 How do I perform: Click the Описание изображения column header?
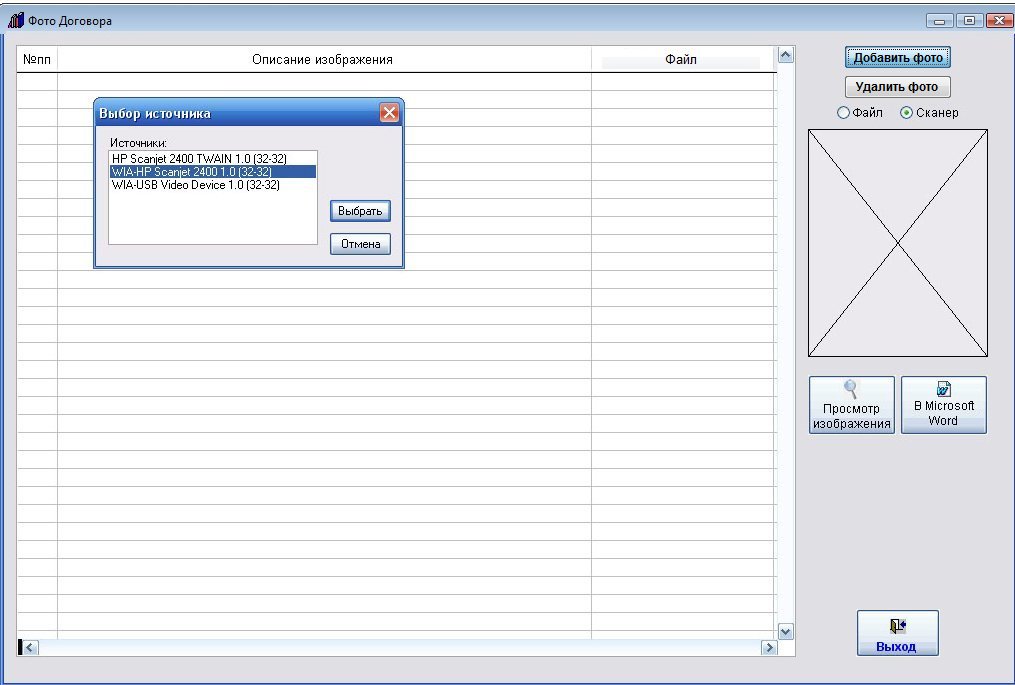[324, 60]
